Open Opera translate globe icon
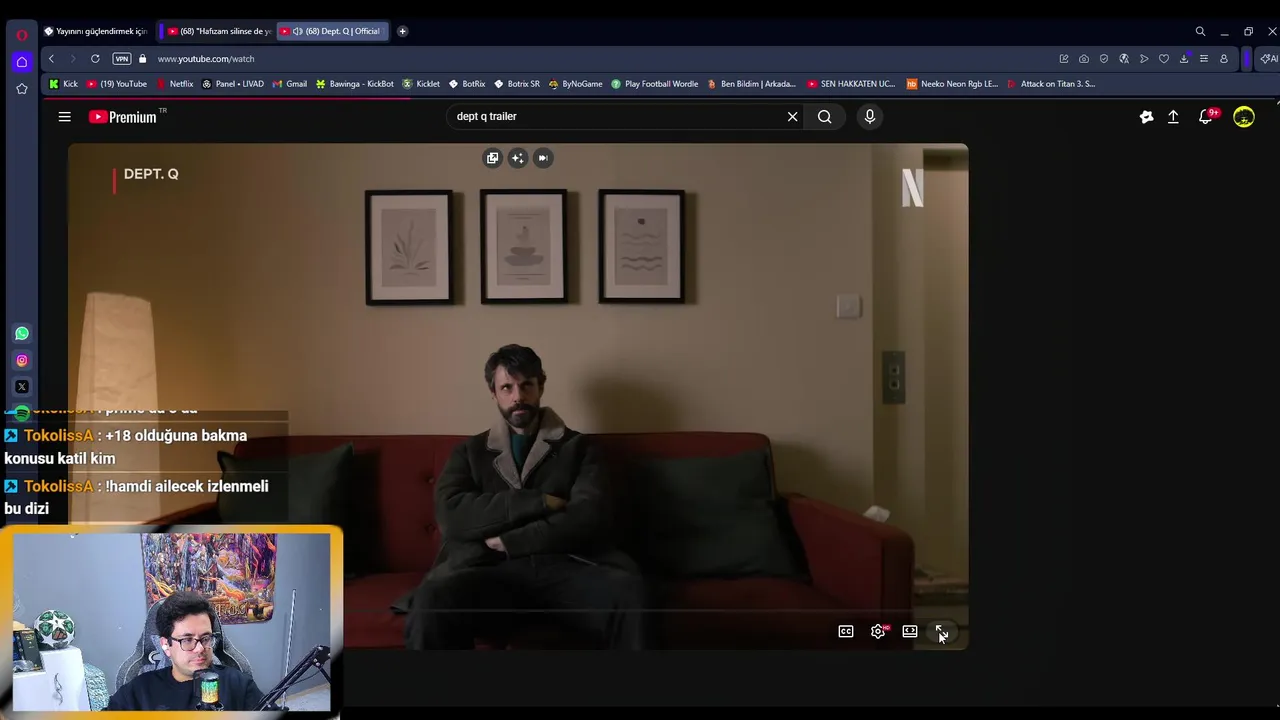The width and height of the screenshot is (1280, 720). click(1124, 59)
